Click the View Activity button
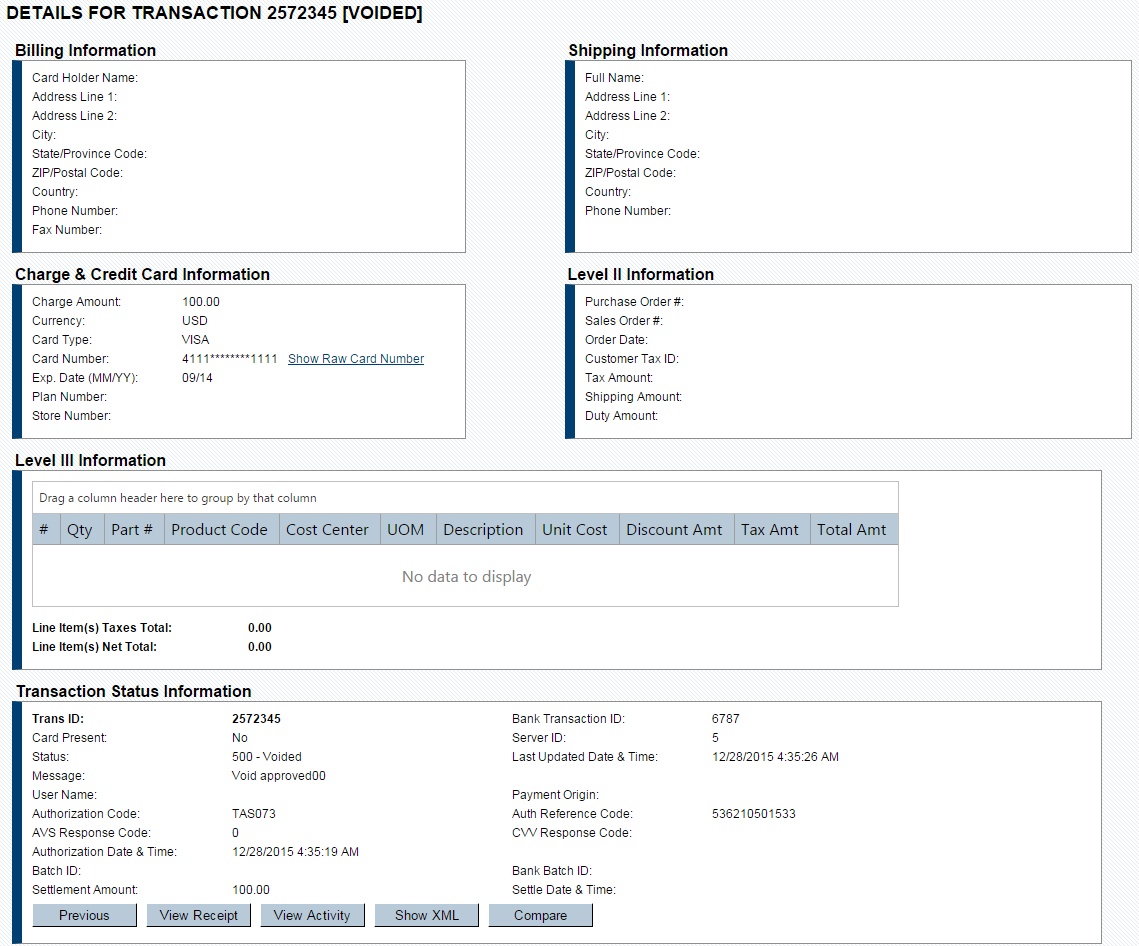The width and height of the screenshot is (1139, 946). point(312,915)
